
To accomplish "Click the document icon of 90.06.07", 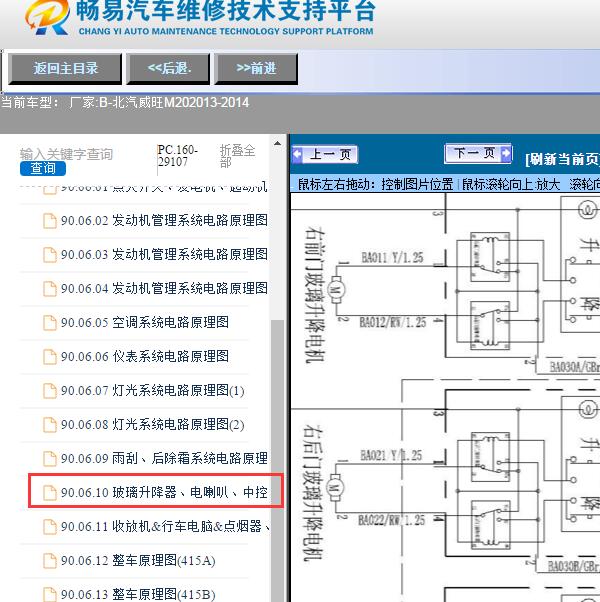I will tap(50, 391).
